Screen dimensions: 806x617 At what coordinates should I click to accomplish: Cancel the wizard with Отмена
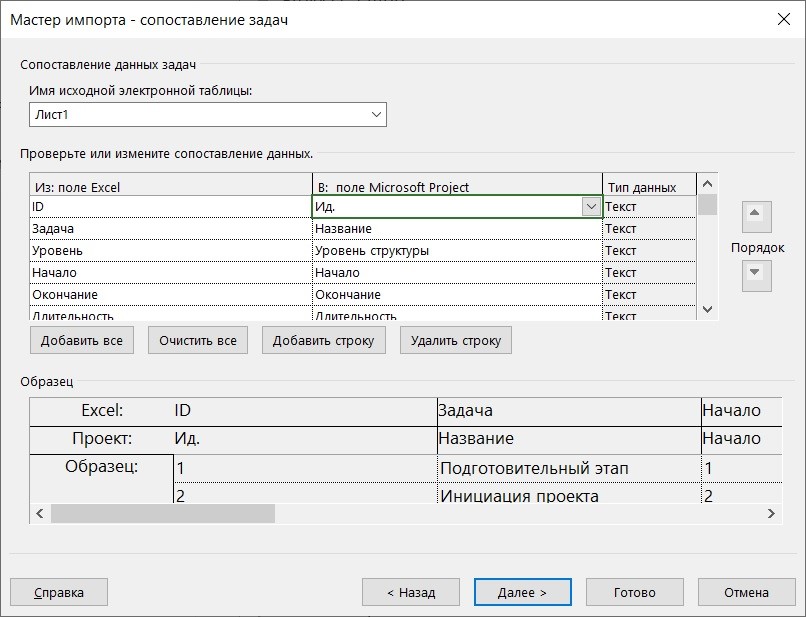click(746, 592)
